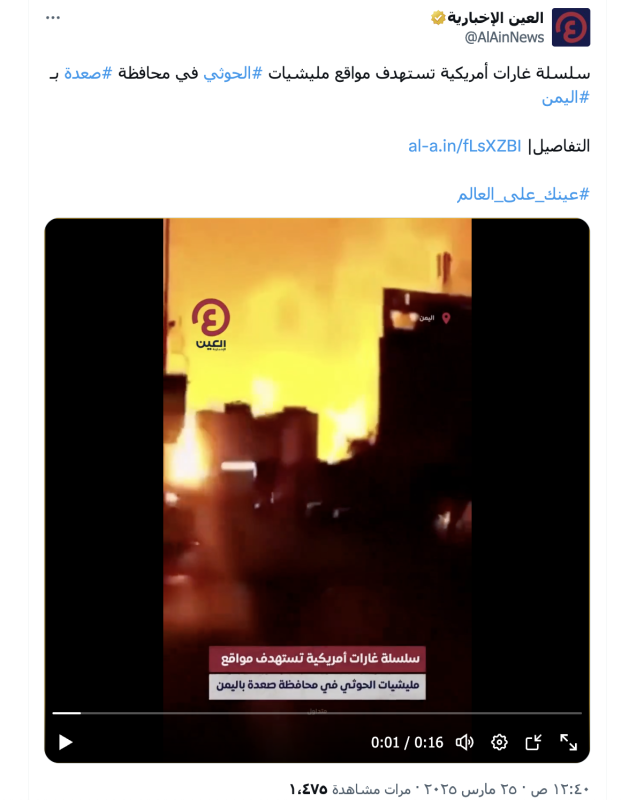
Task: Open the tweet three-dots more menu
Action: [53, 18]
